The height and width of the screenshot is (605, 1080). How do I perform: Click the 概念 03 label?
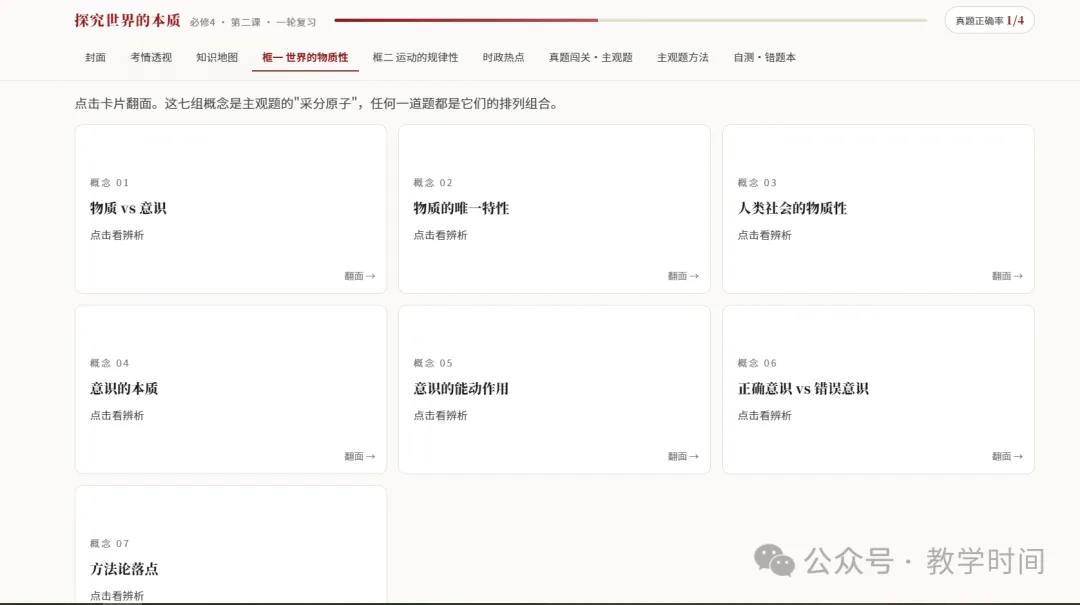coord(757,183)
